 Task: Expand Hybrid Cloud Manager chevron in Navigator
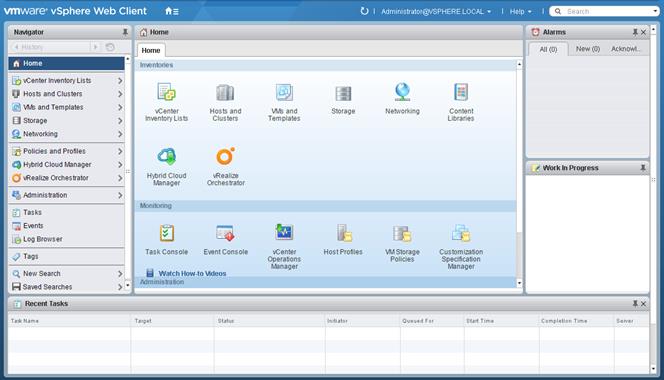120,165
